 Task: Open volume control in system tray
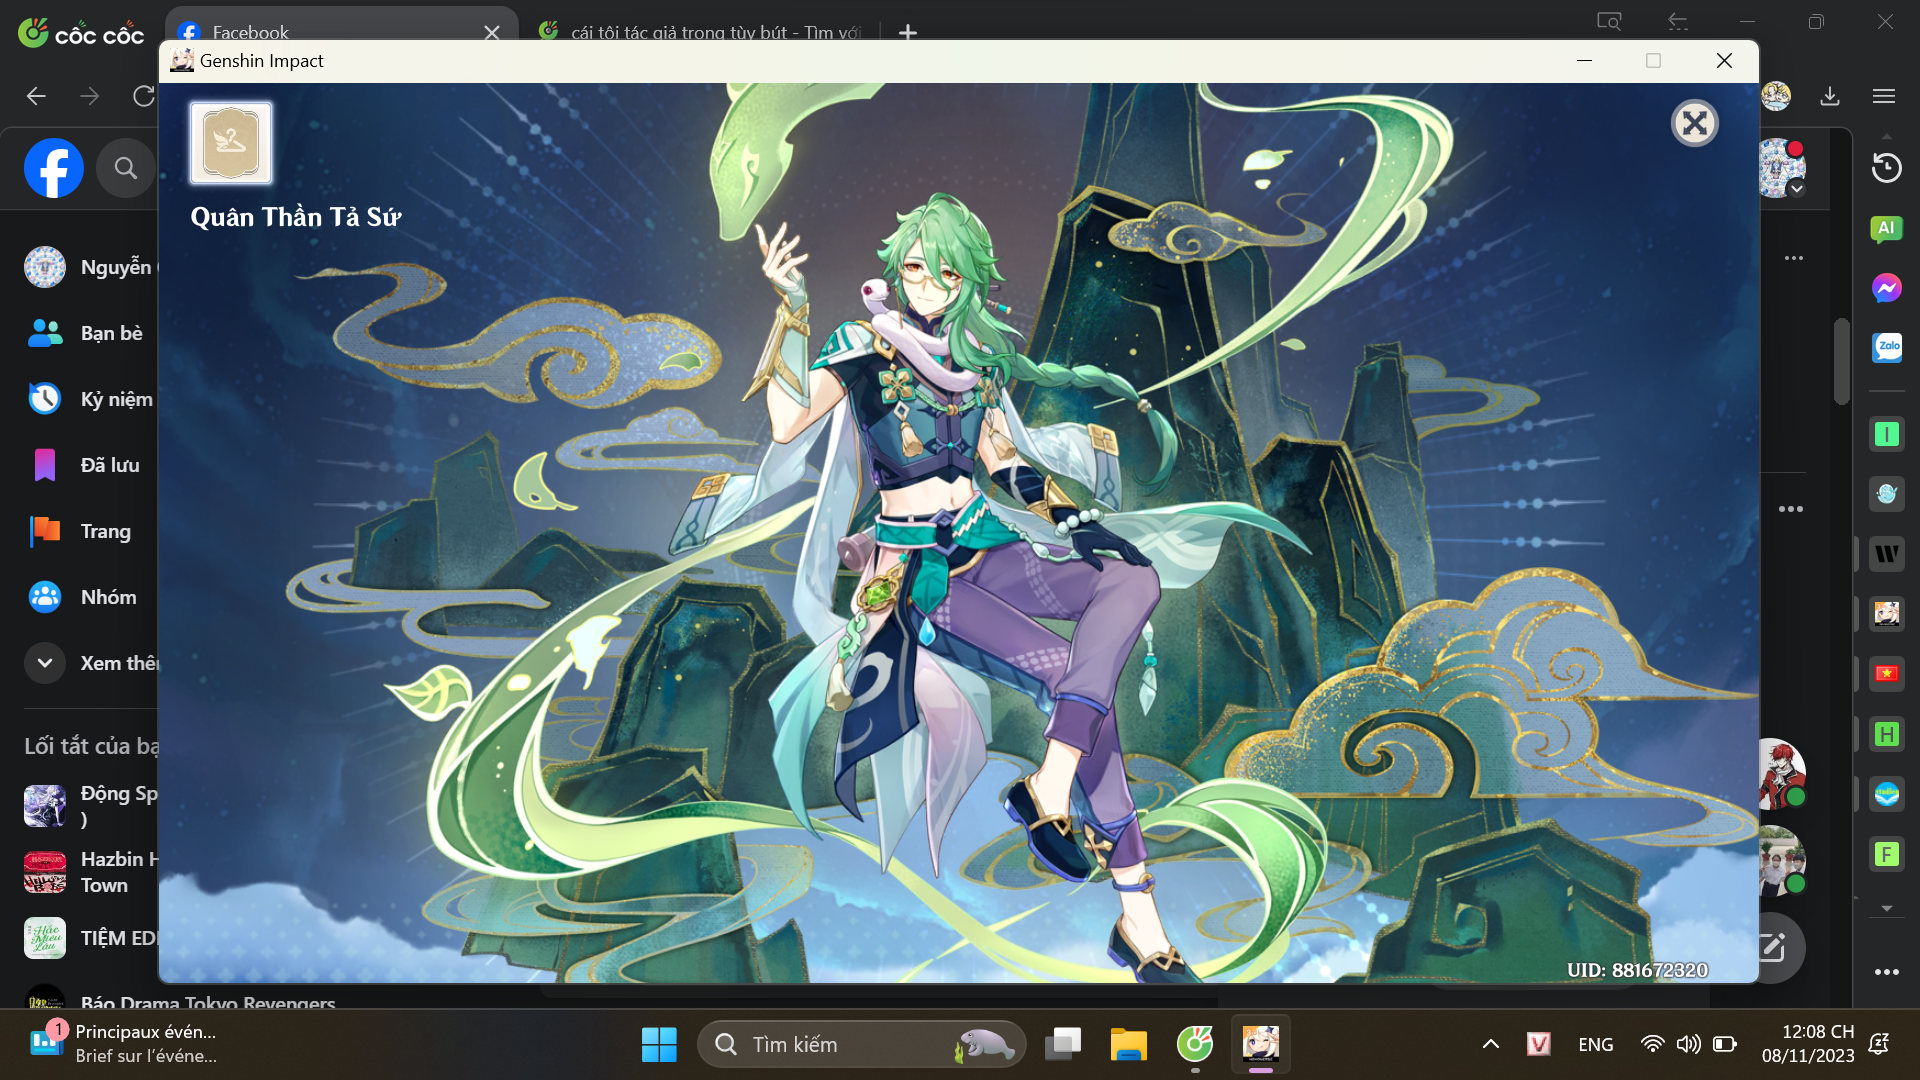(1688, 1044)
